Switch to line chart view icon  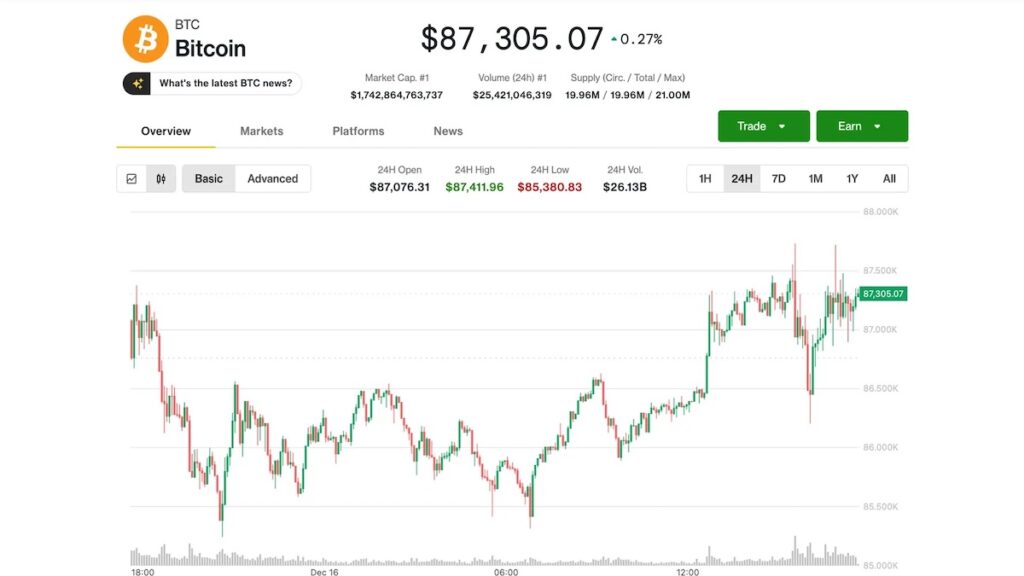(x=132, y=179)
